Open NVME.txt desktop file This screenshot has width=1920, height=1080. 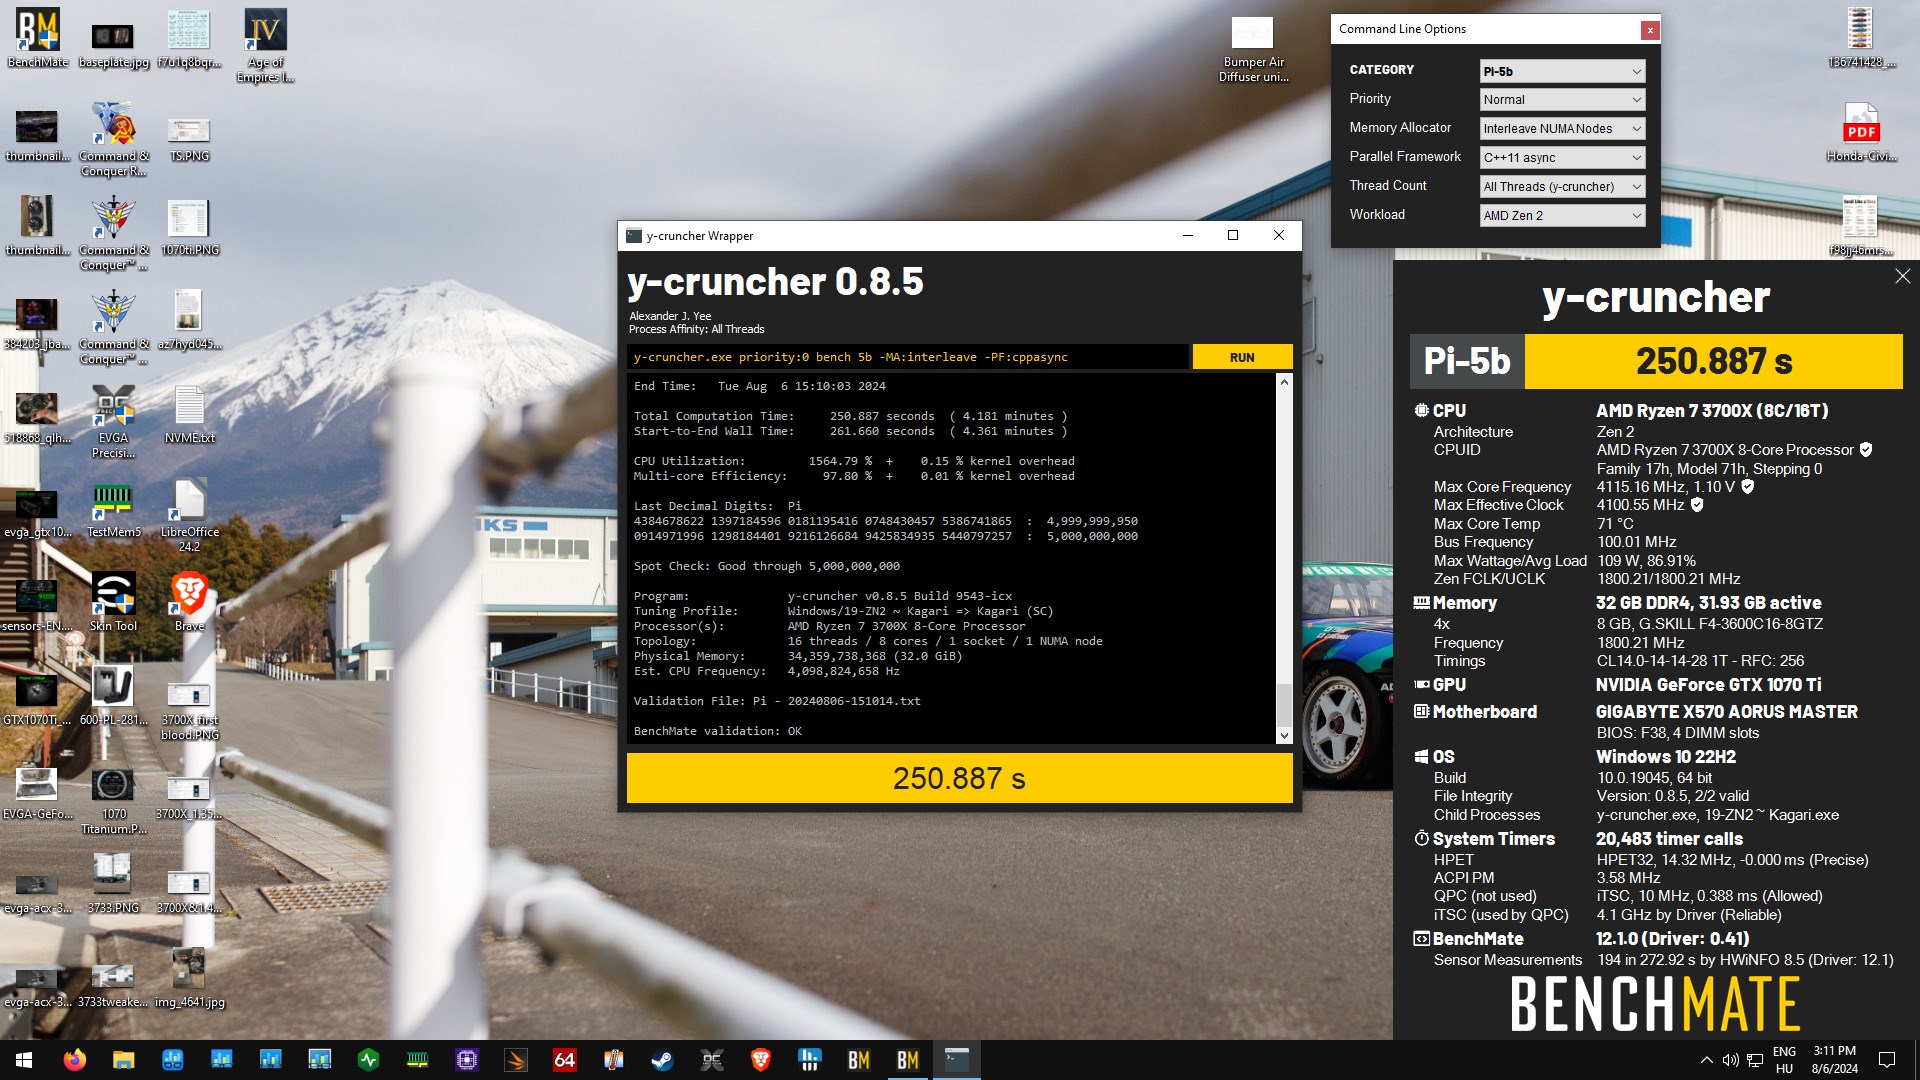189,415
